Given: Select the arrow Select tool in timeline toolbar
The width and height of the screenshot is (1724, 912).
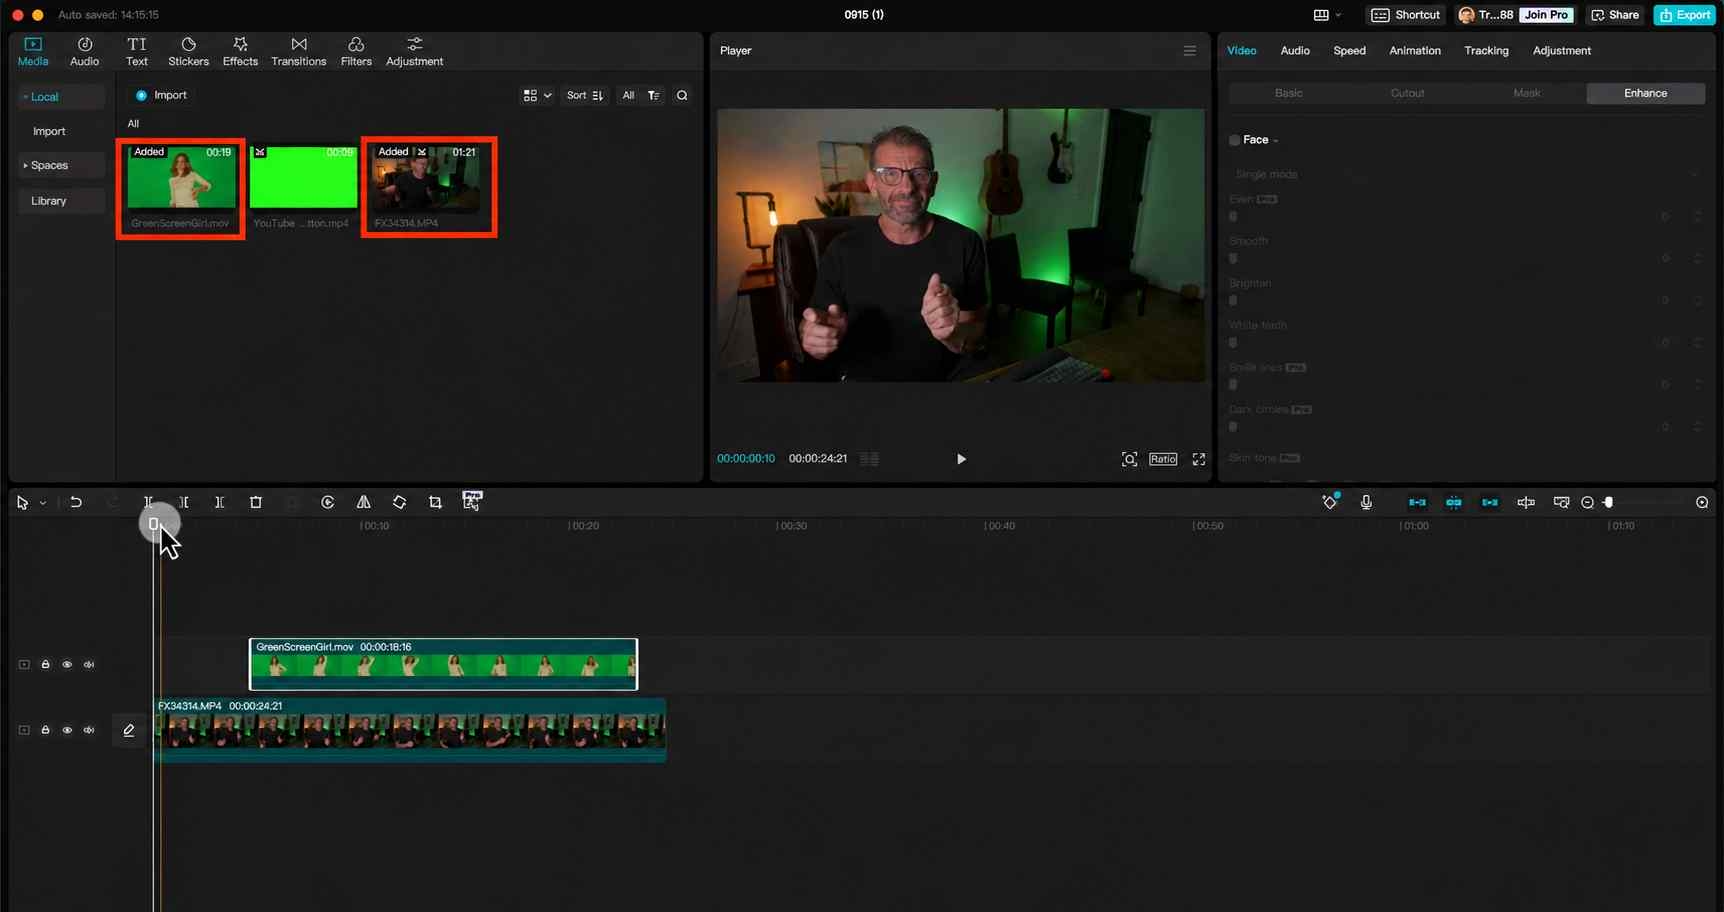Looking at the screenshot, I should [x=22, y=502].
